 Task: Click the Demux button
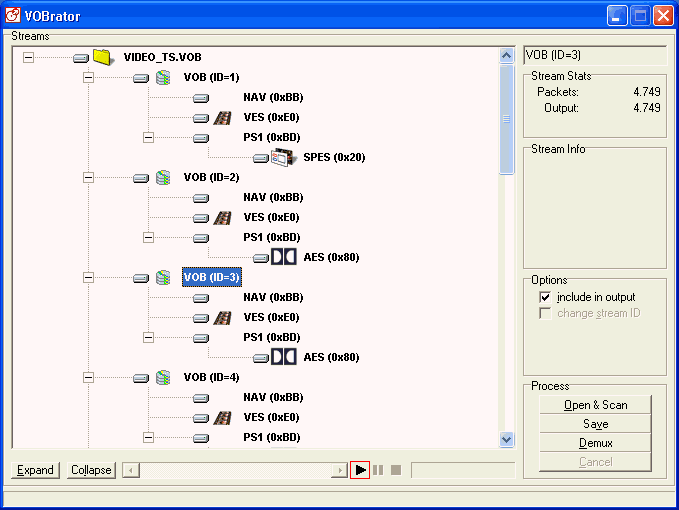tap(595, 443)
